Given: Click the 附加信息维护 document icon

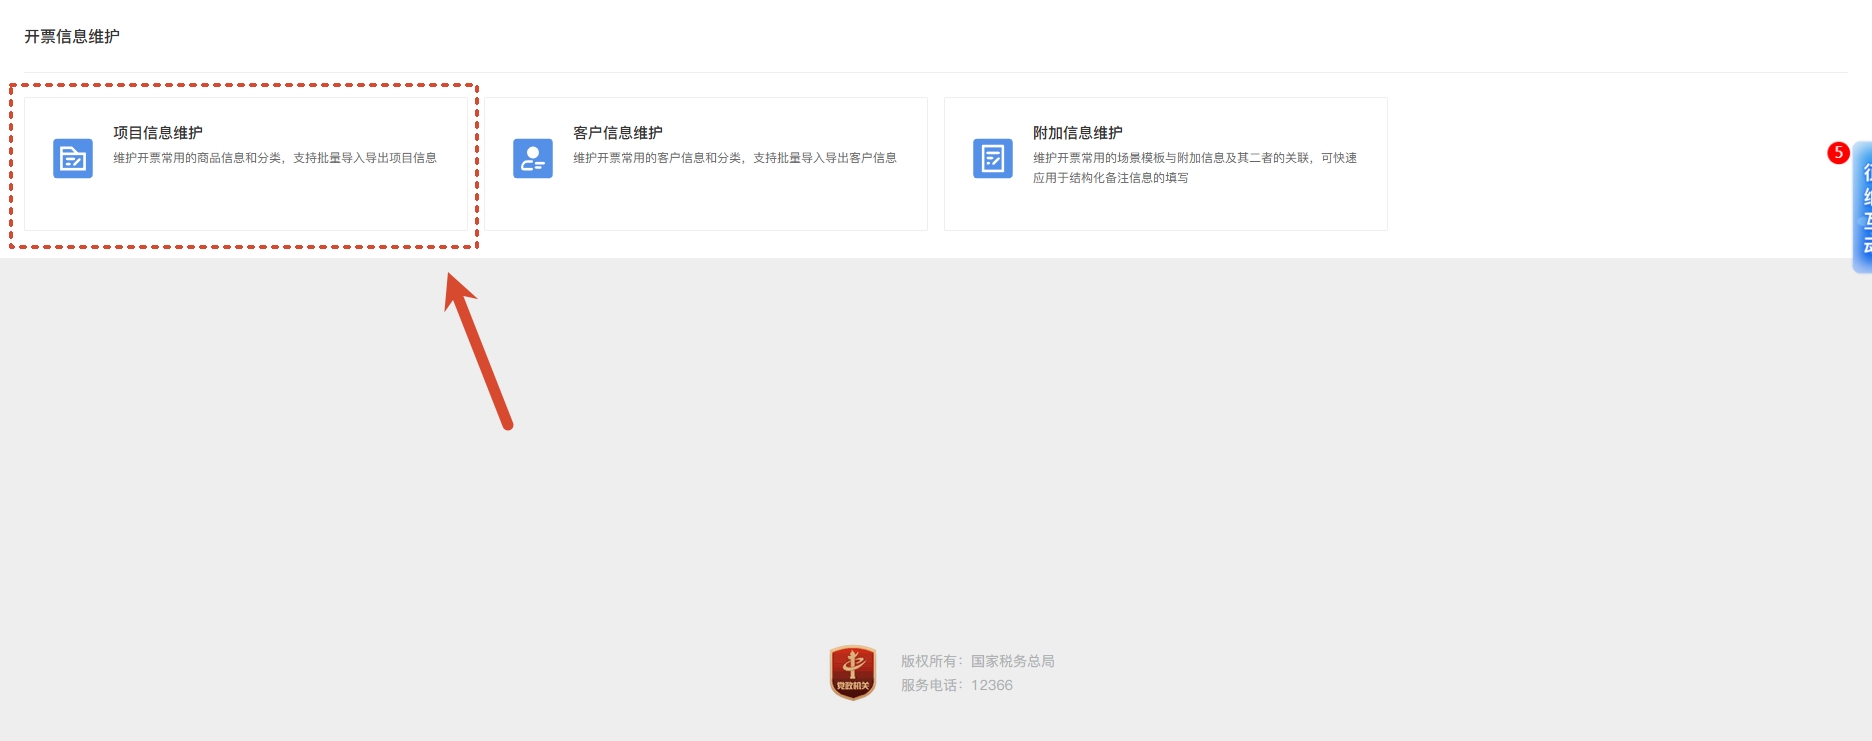Looking at the screenshot, I should click(993, 158).
